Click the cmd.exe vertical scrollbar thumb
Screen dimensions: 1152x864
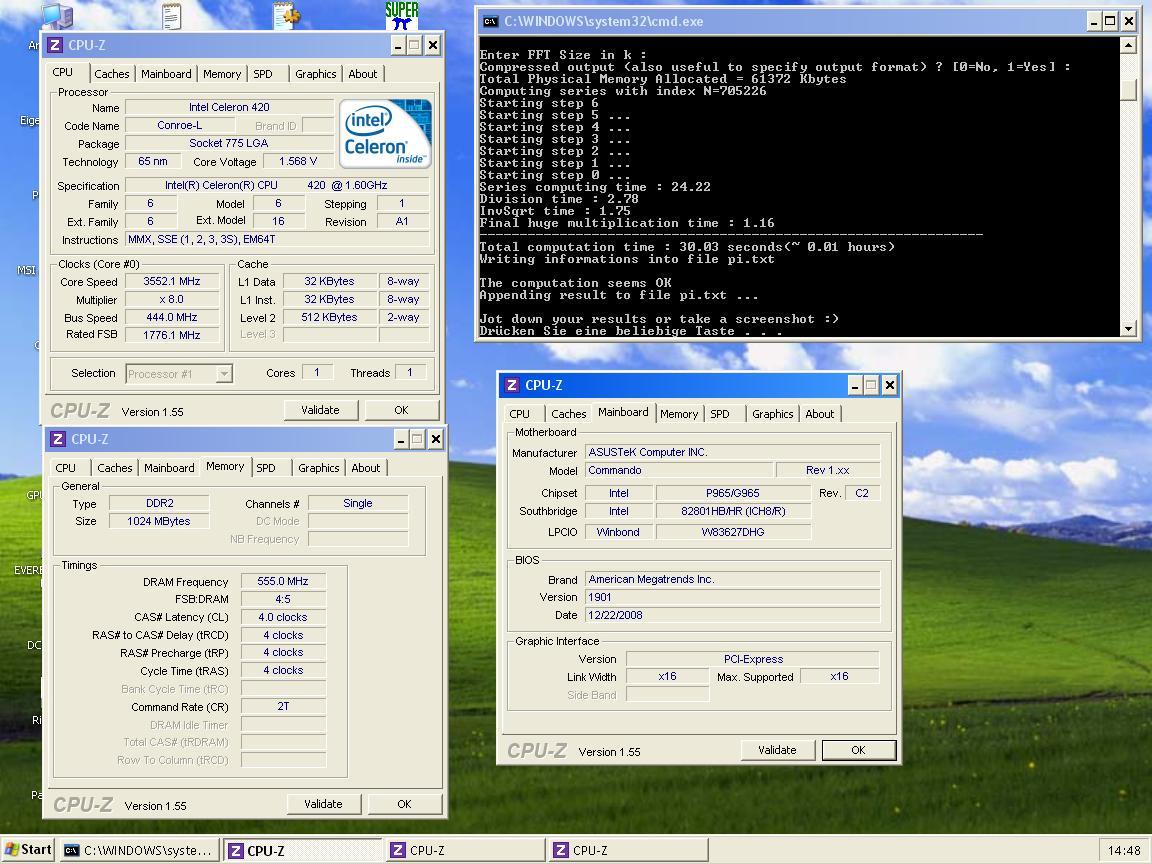coord(1129,90)
